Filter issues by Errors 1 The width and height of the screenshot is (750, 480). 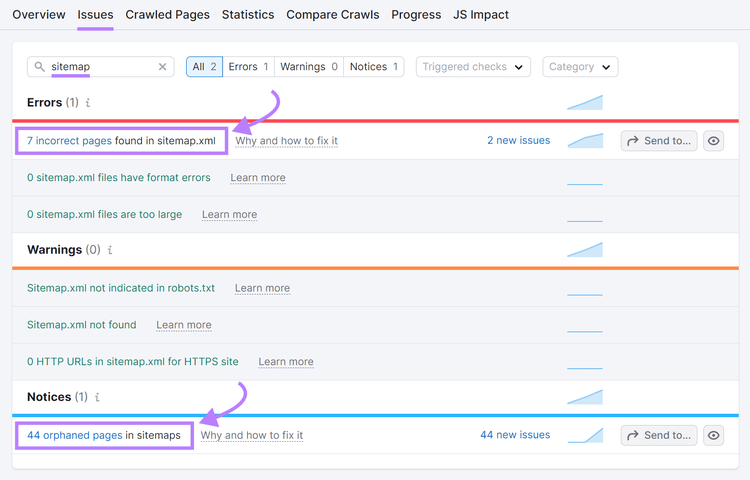[248, 67]
